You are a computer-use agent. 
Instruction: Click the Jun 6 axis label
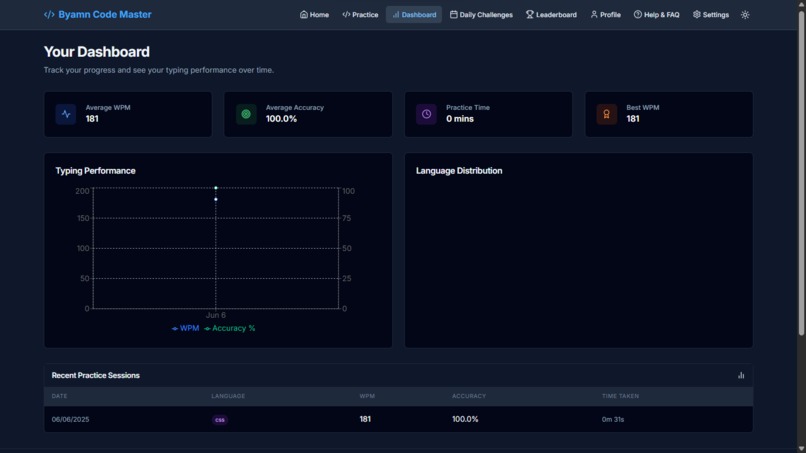pos(216,315)
